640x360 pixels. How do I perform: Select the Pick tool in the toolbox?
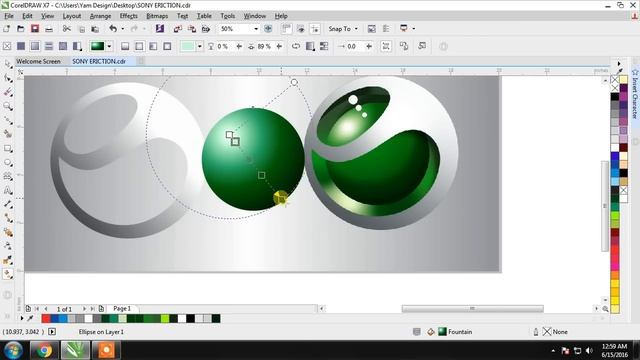[8, 64]
